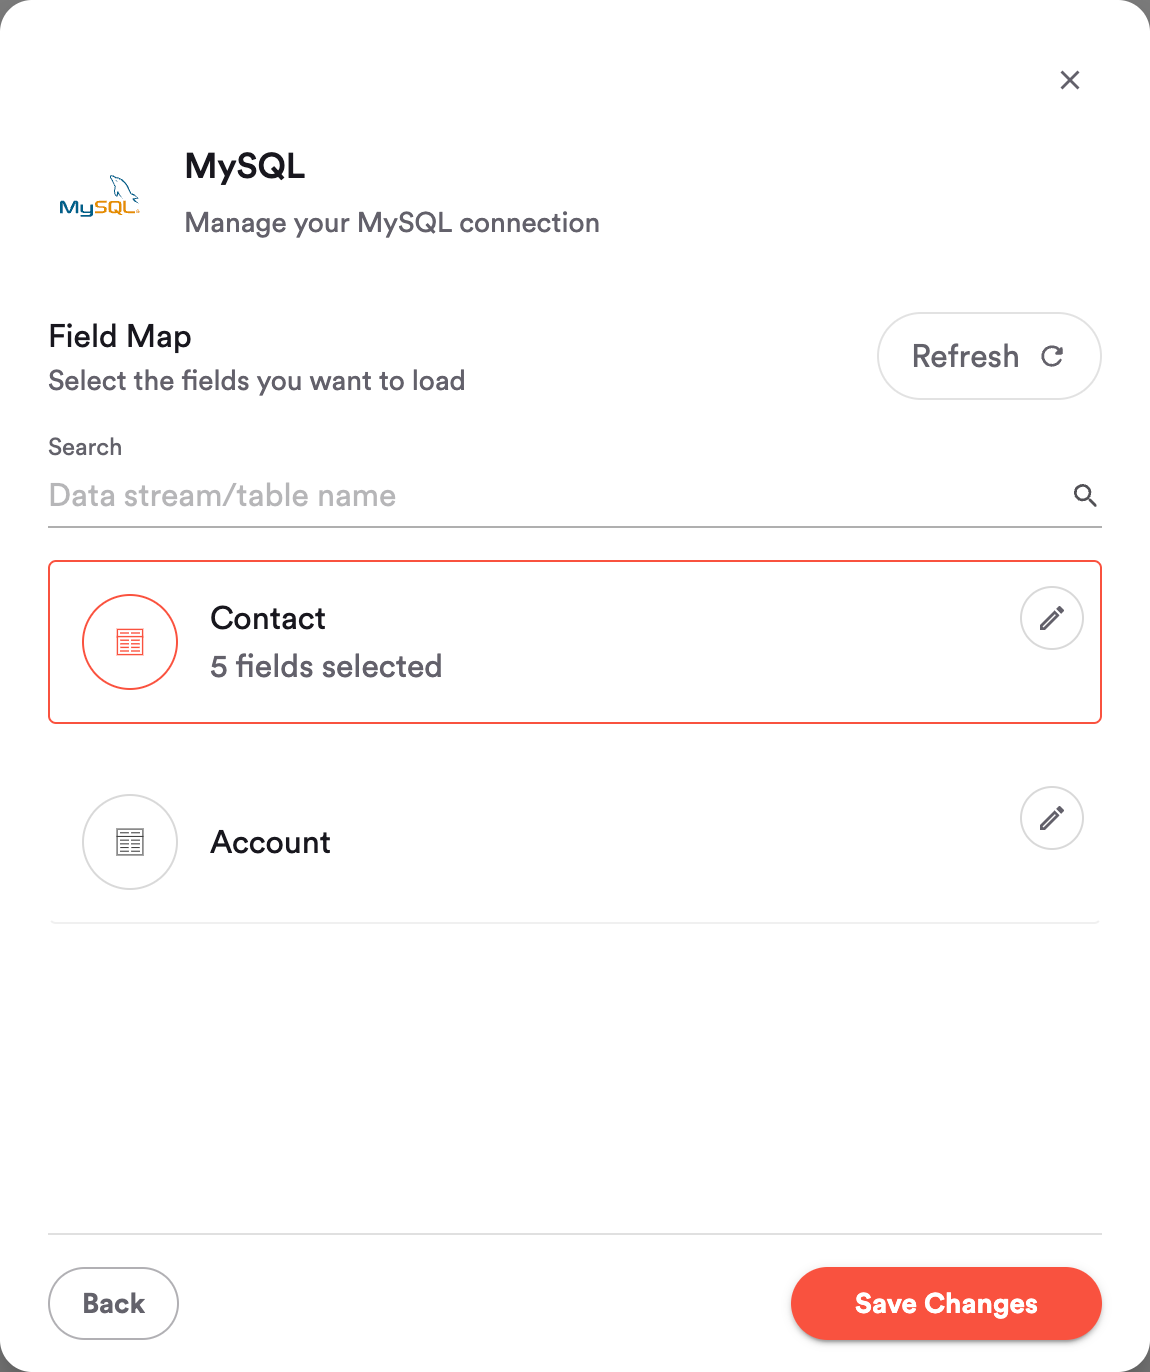Select the Account table row
The height and width of the screenshot is (1372, 1150).
(575, 842)
